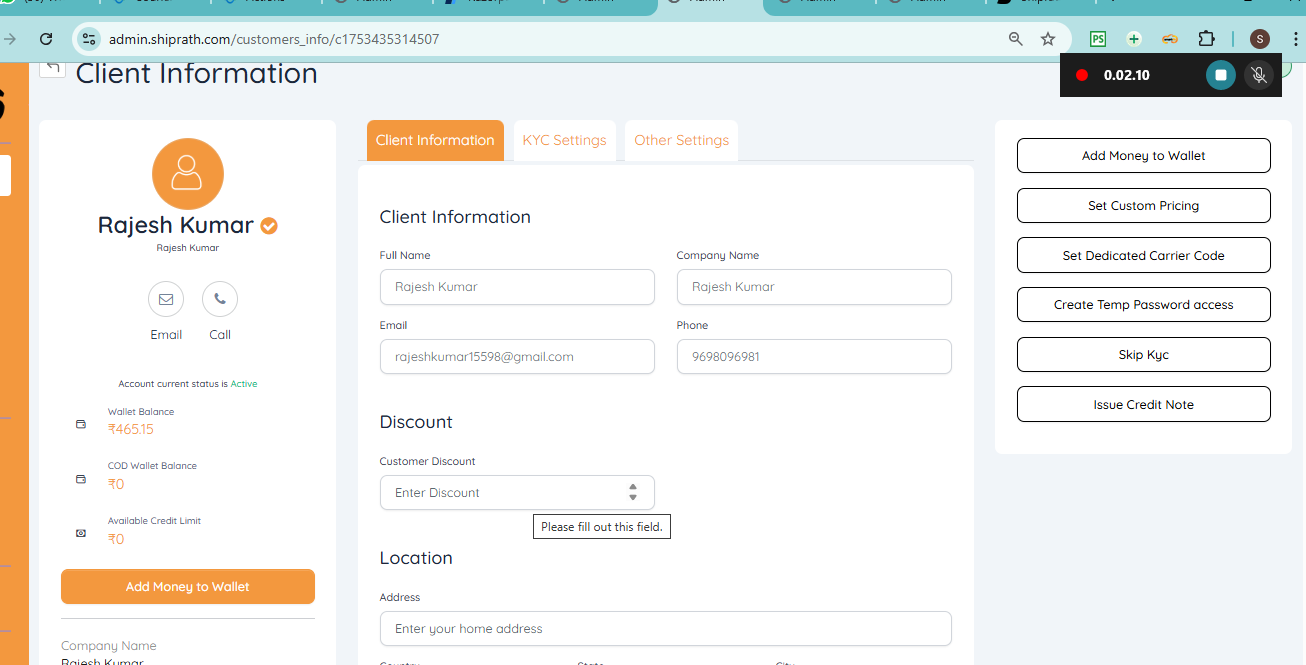The width and height of the screenshot is (1306, 665).
Task: Click the 'Please fill out this field.' tooltip
Action: pyautogui.click(x=602, y=526)
